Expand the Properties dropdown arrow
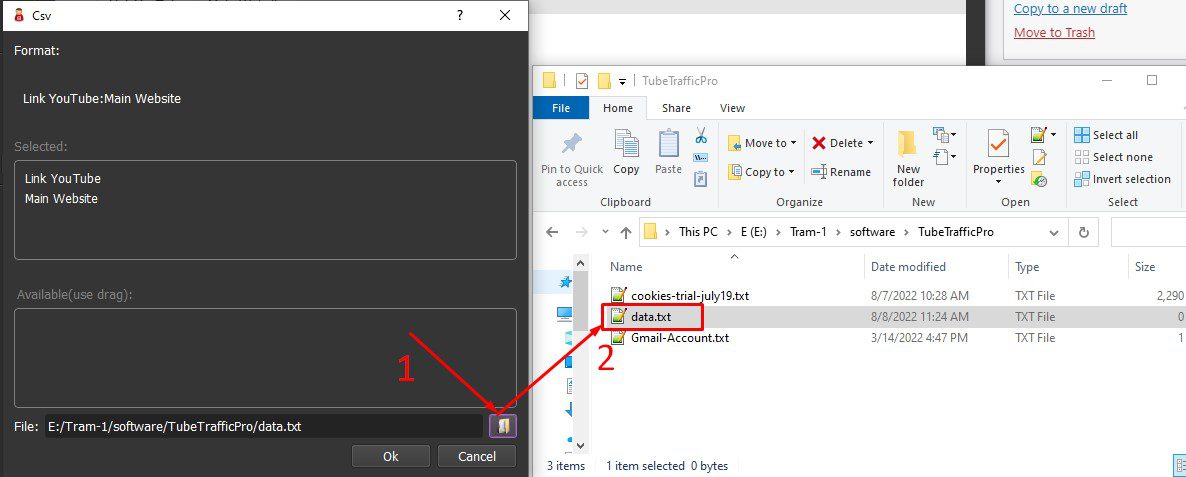 (x=998, y=182)
